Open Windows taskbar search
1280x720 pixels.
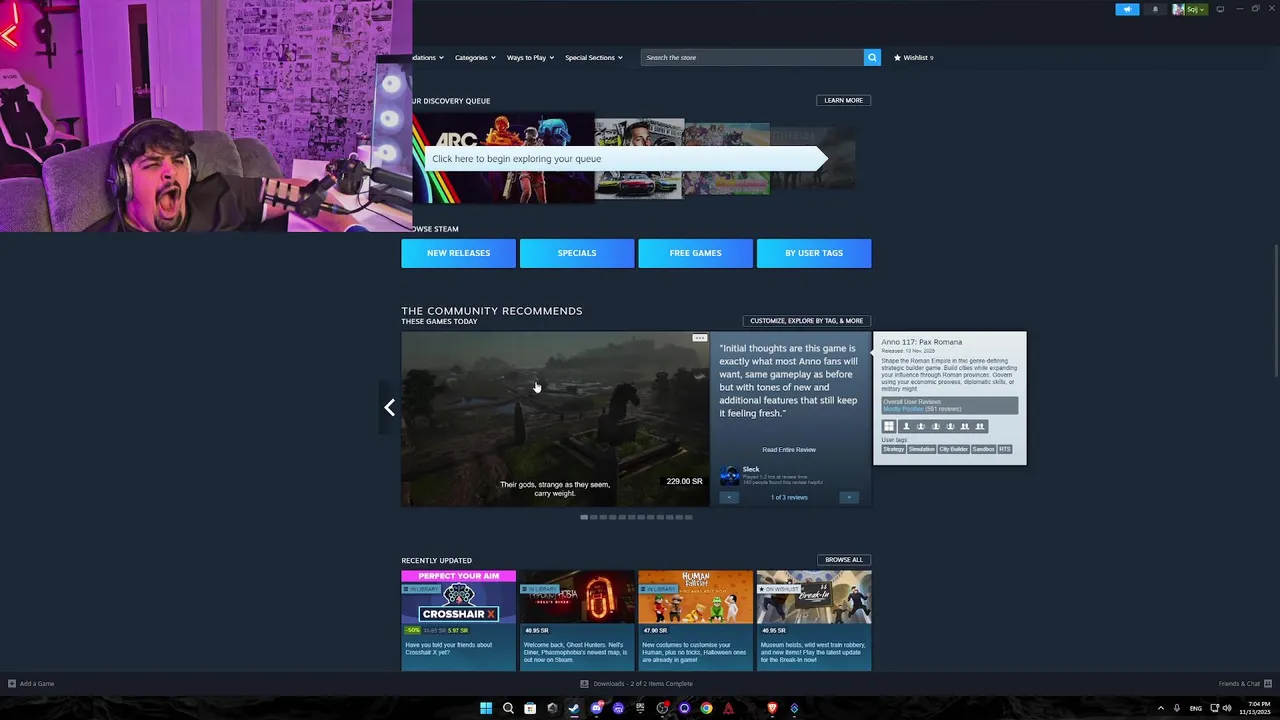[x=508, y=708]
